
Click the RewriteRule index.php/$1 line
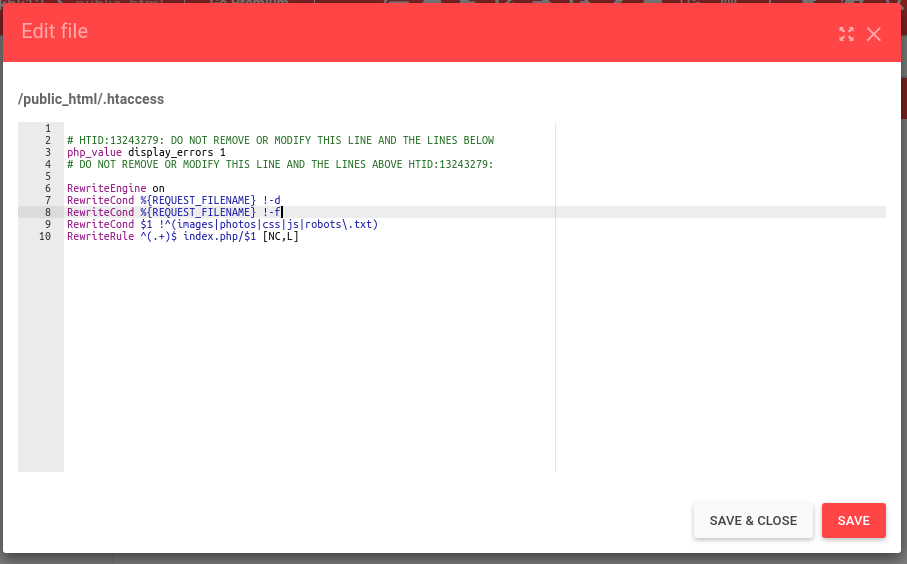click(x=183, y=236)
